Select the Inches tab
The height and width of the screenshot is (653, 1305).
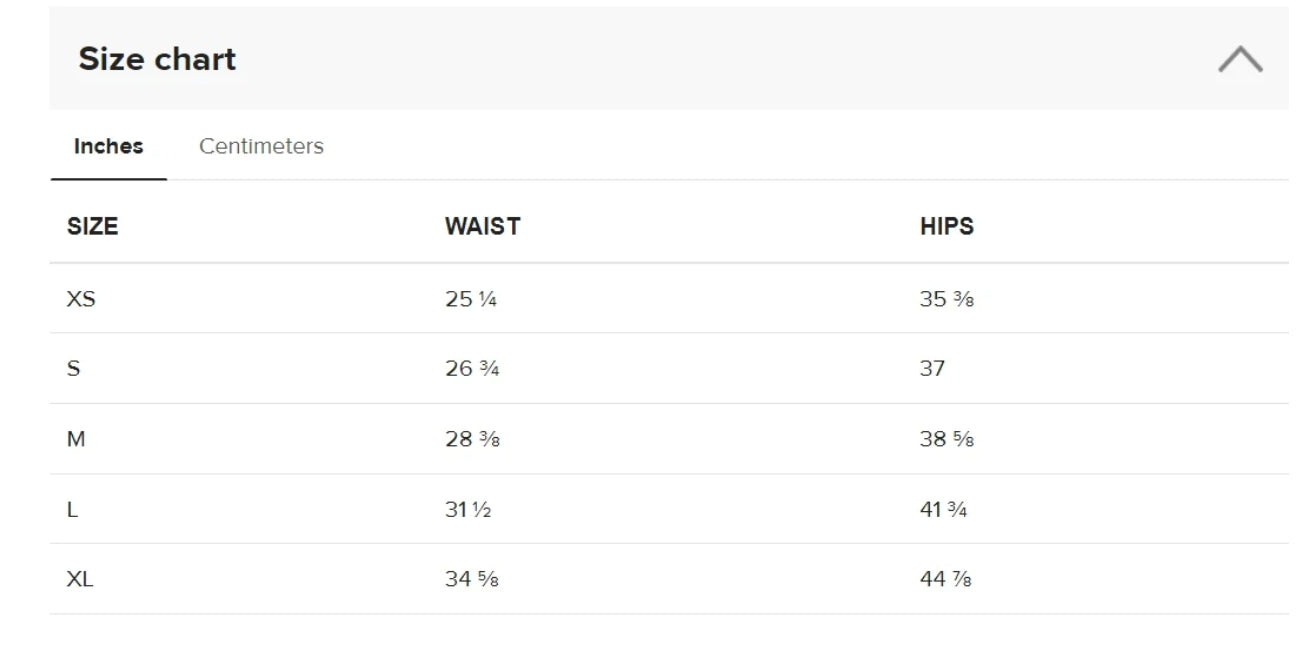108,146
